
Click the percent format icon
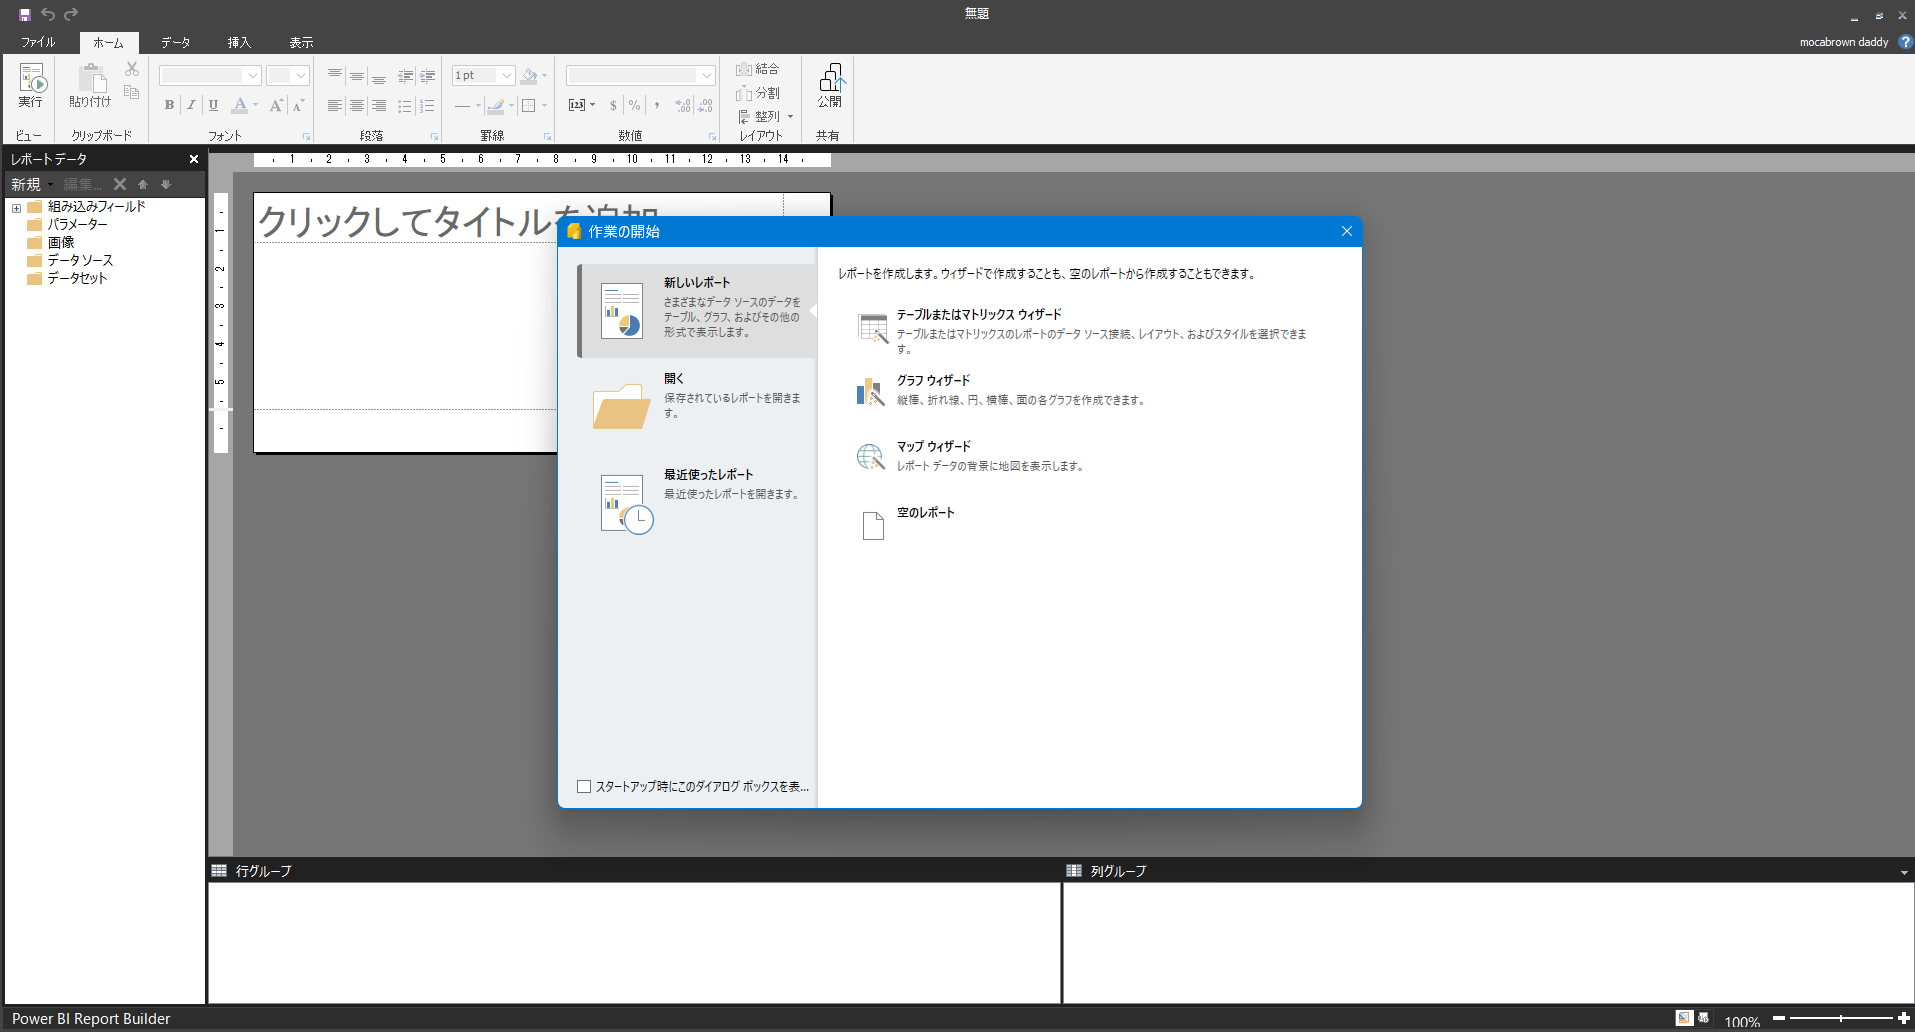[634, 105]
